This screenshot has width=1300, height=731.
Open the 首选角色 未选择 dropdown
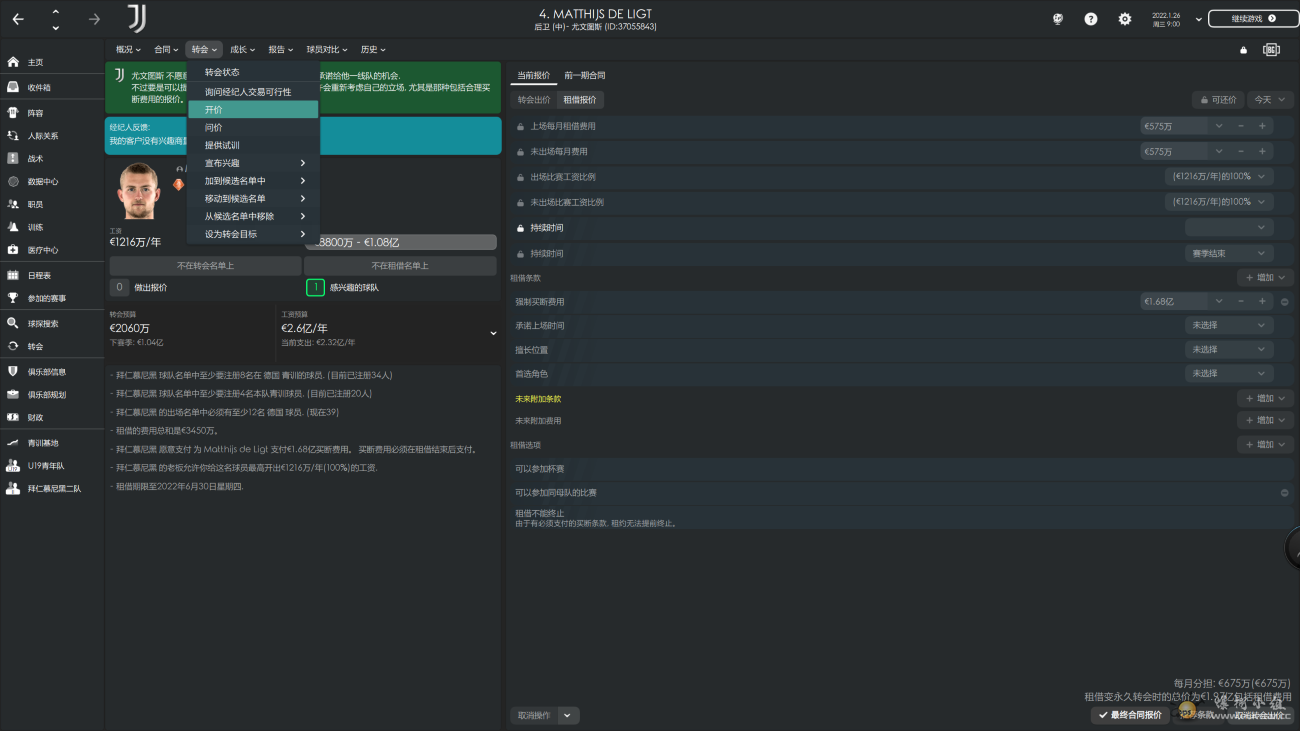[x=1229, y=374]
